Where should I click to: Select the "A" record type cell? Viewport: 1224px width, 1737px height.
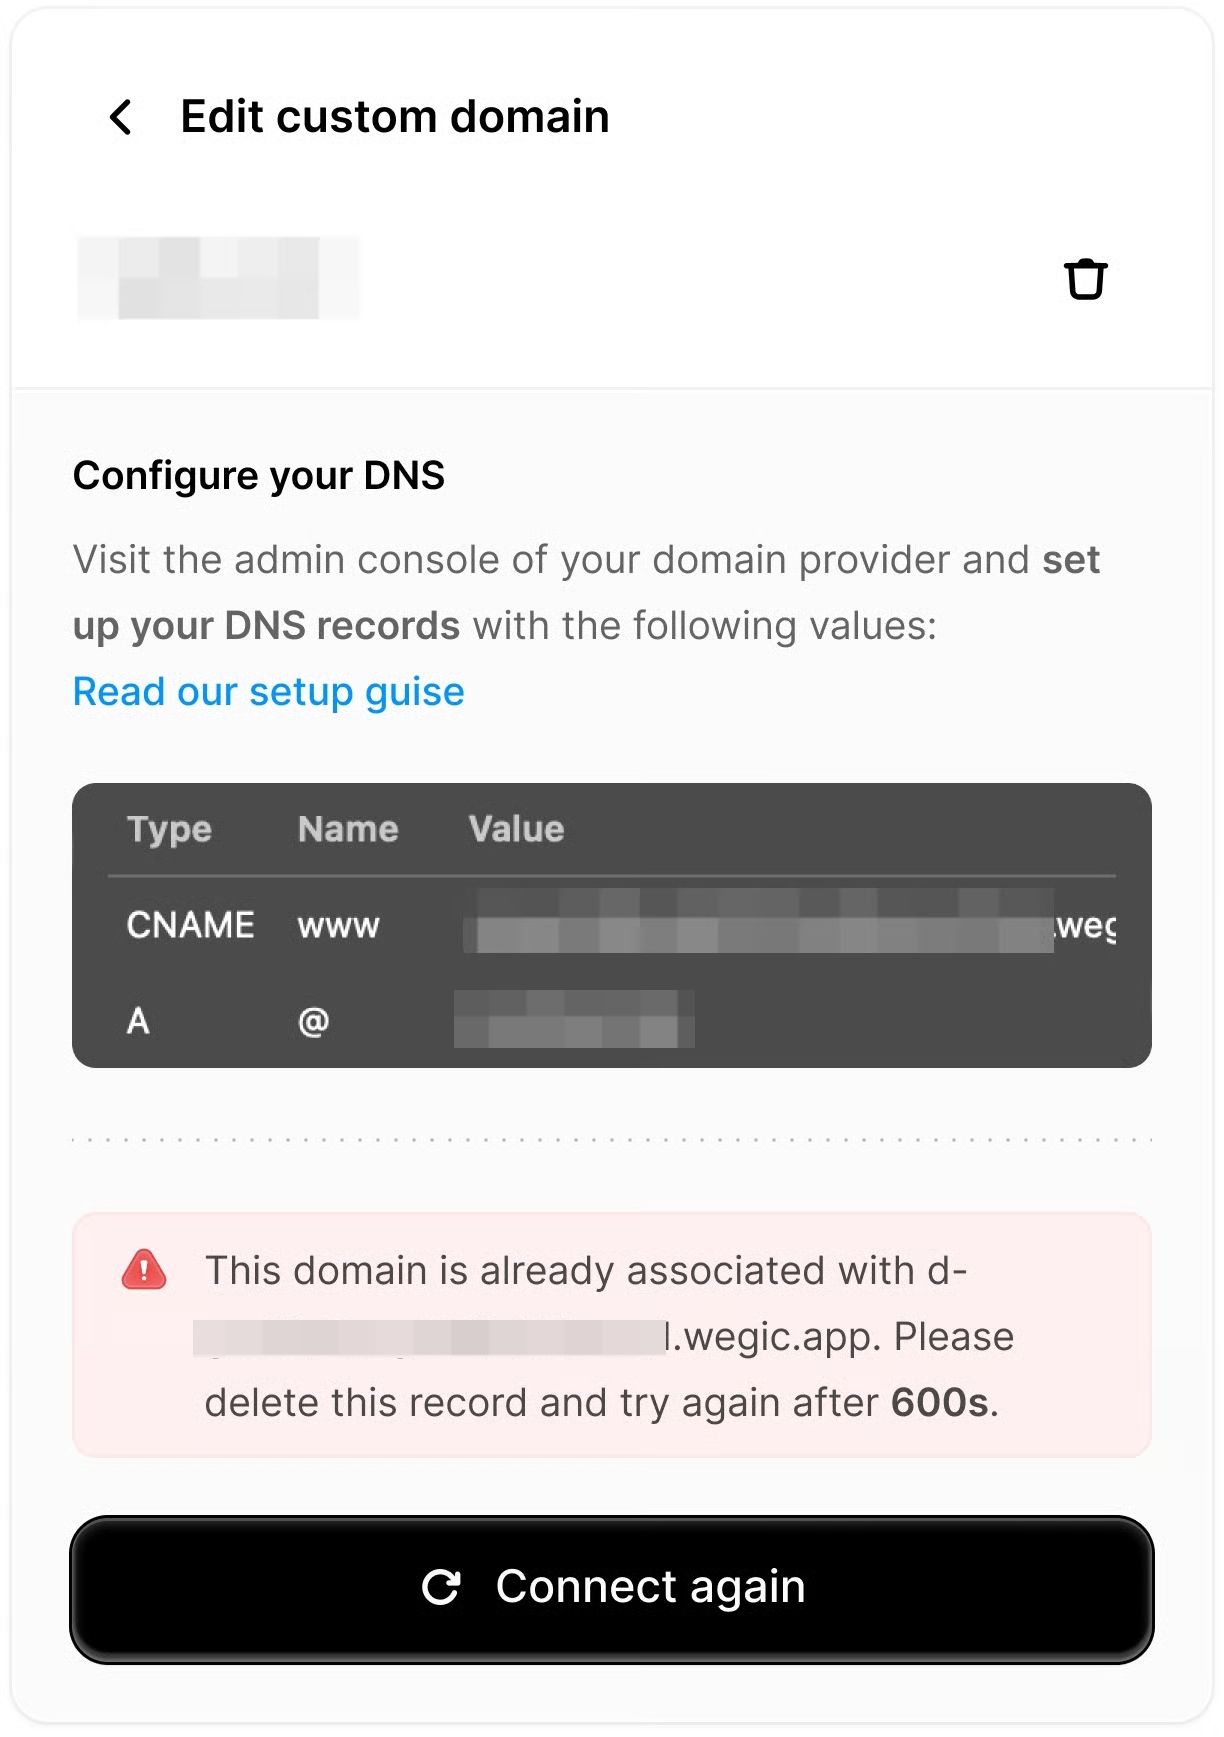click(x=138, y=1021)
